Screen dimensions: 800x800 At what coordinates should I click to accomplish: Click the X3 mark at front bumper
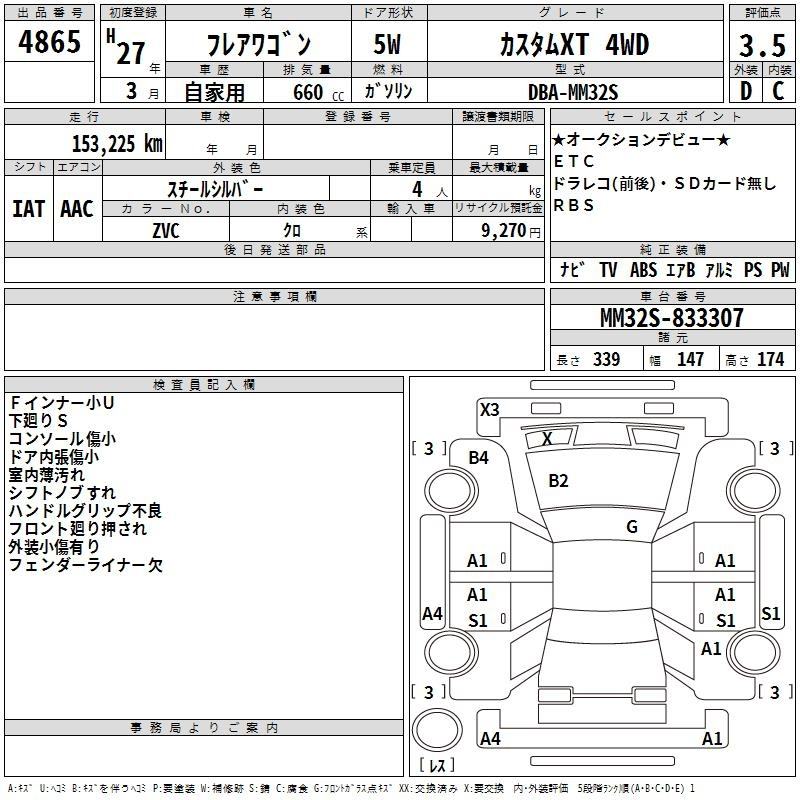coord(489,409)
